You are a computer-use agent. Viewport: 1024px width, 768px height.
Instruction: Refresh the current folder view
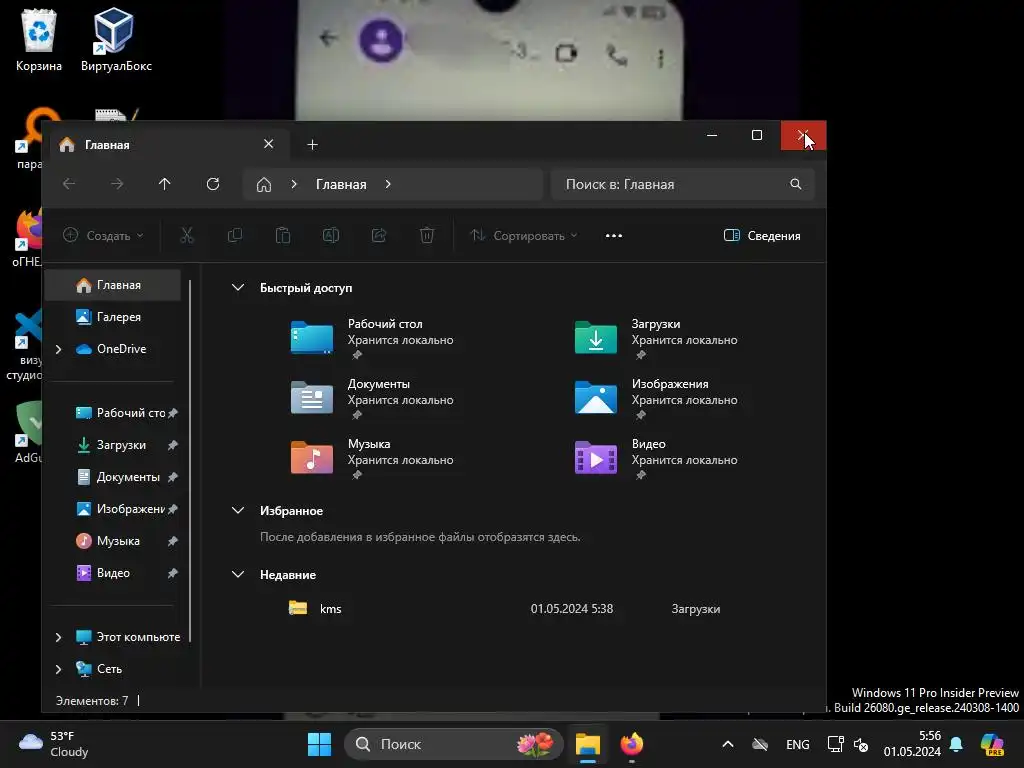213,184
